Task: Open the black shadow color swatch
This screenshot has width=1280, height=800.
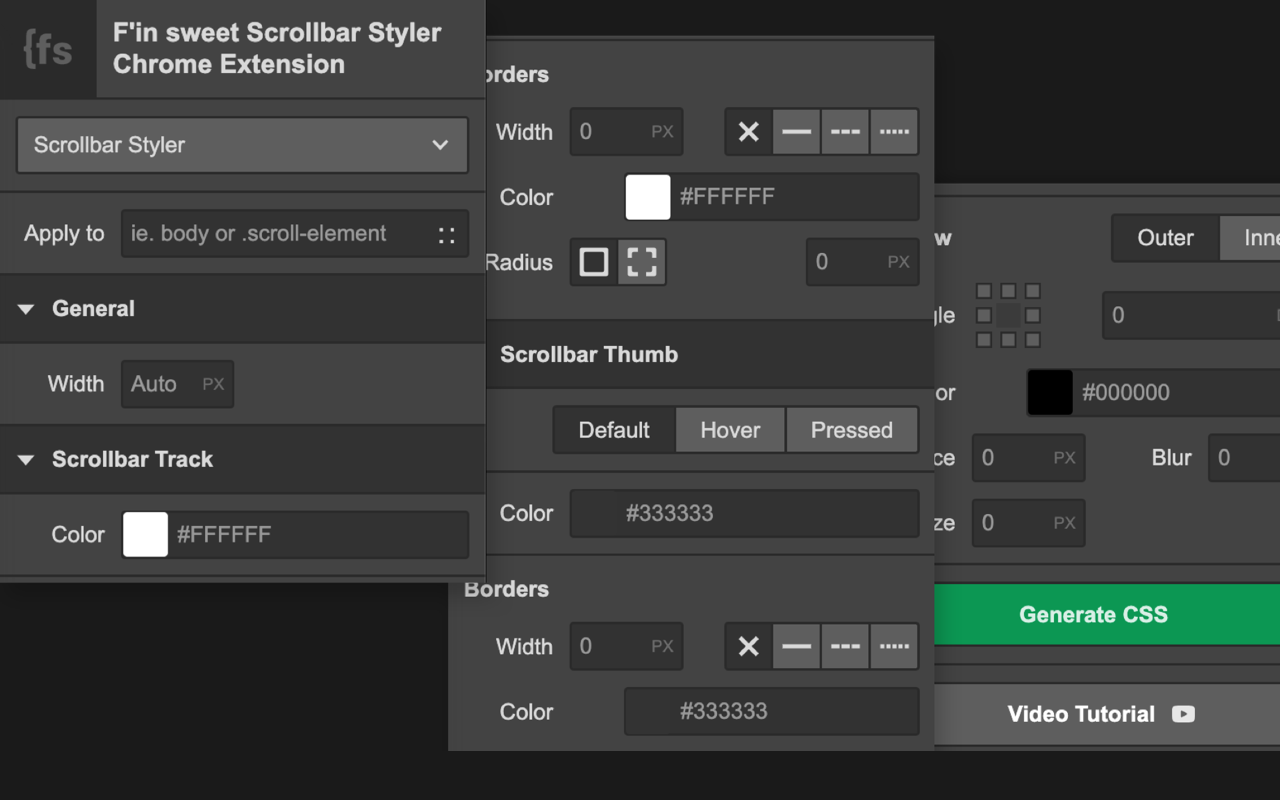Action: (x=1050, y=393)
